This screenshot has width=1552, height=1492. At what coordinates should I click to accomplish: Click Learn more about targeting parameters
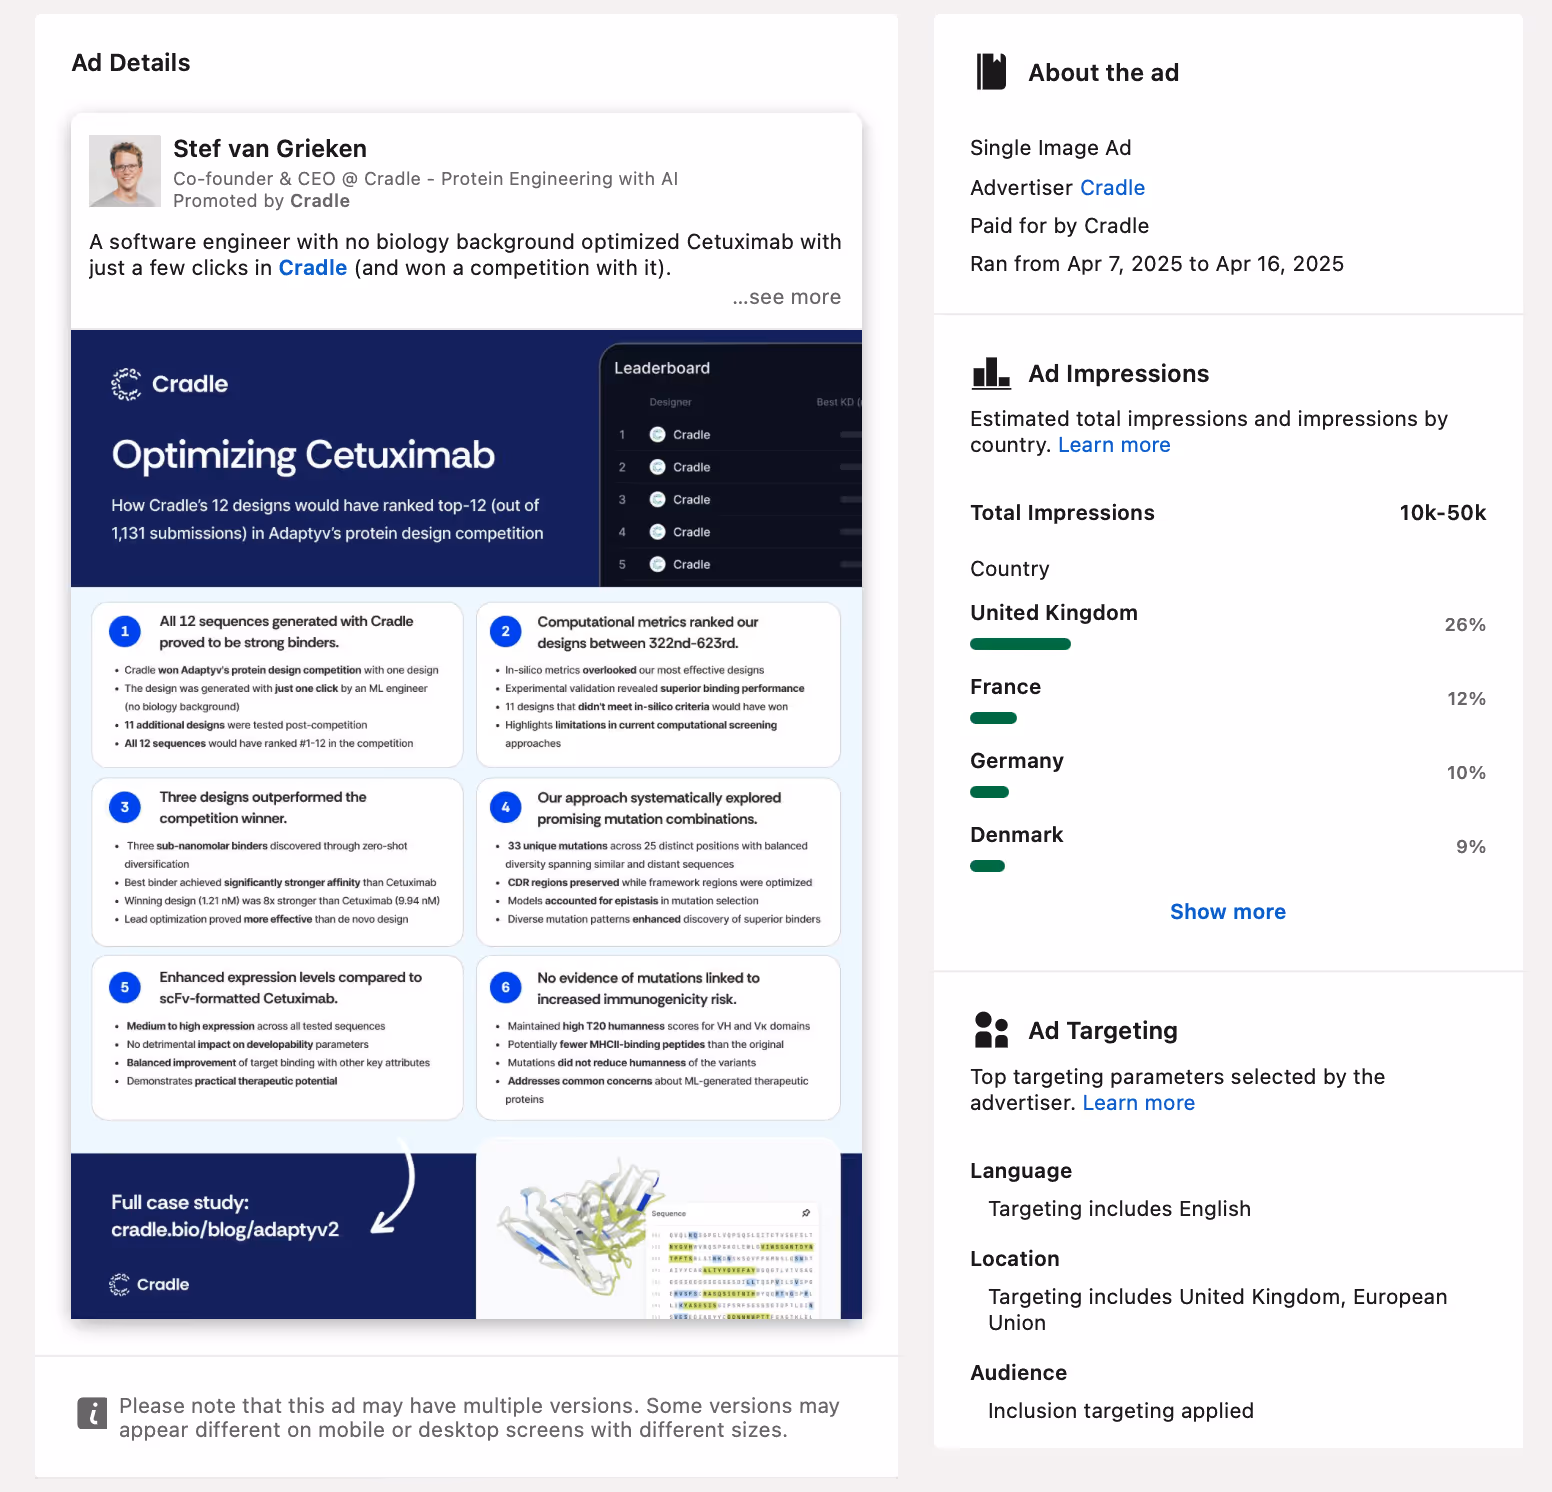1138,1102
